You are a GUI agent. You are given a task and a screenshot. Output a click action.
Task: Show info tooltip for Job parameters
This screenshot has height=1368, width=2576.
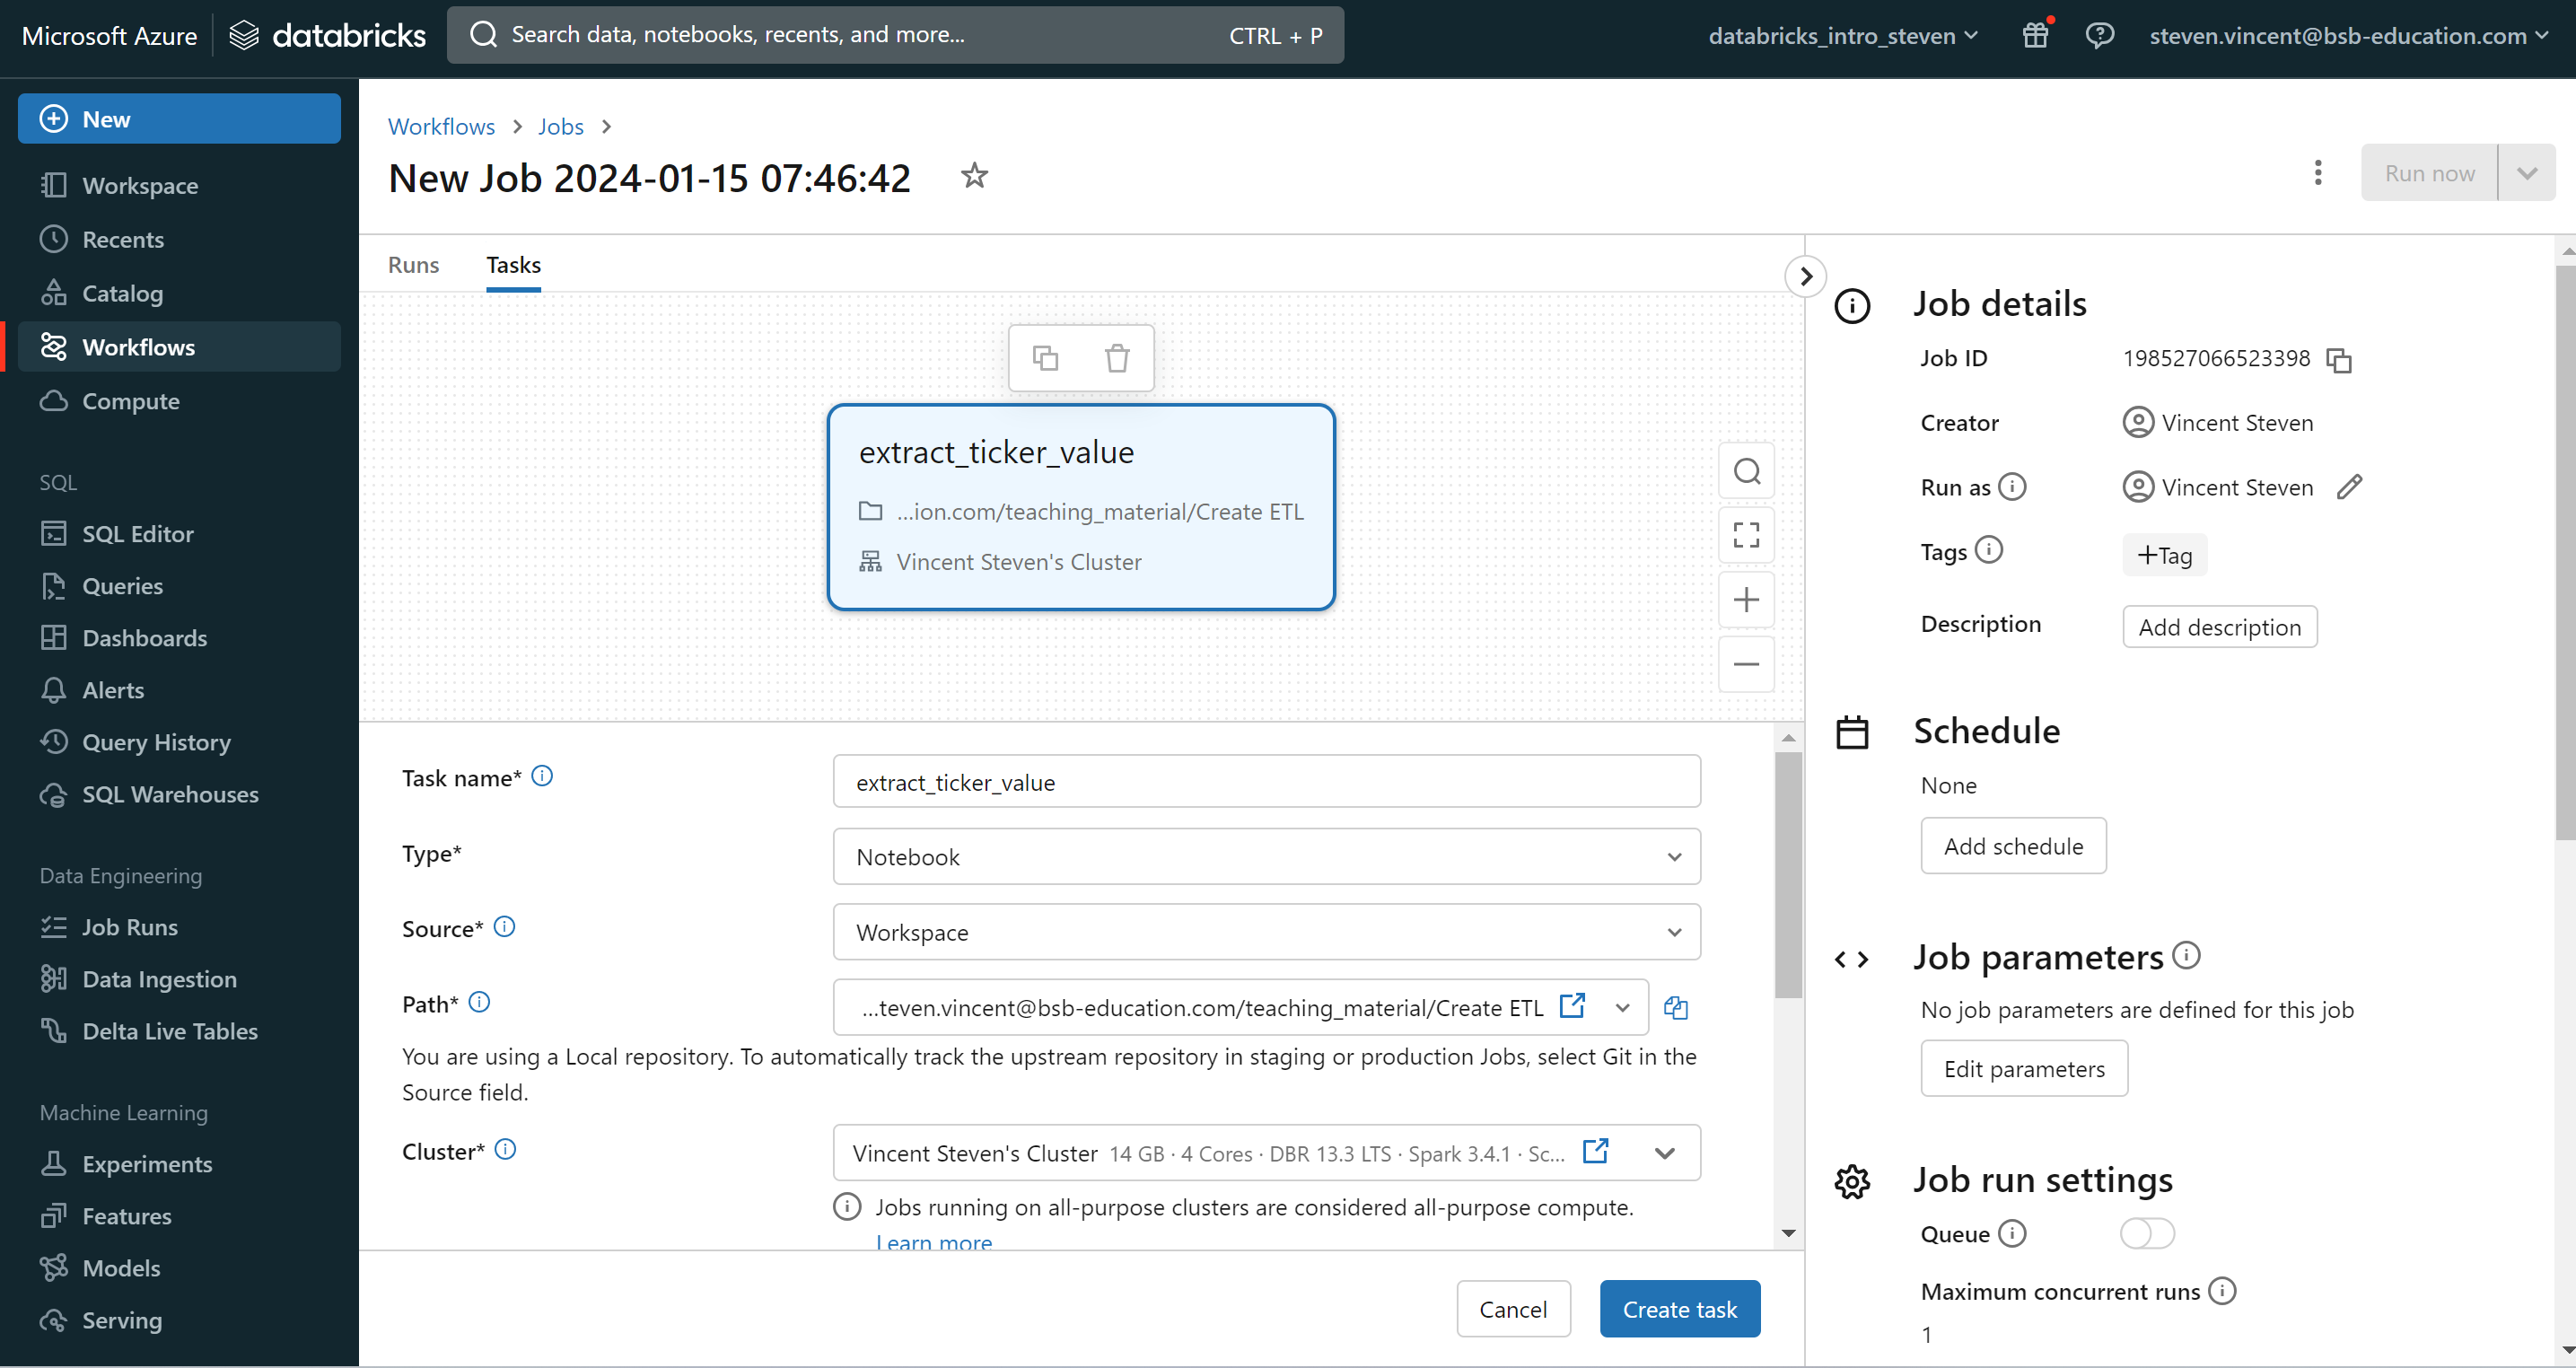[2186, 955]
